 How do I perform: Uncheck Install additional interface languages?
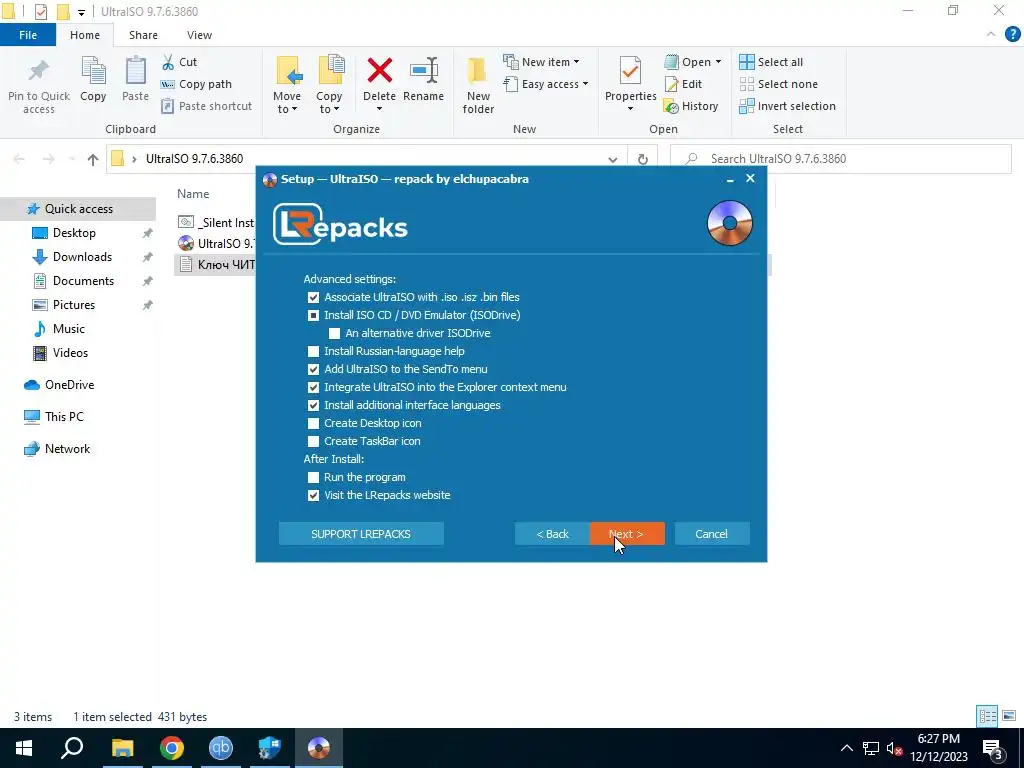[313, 406]
